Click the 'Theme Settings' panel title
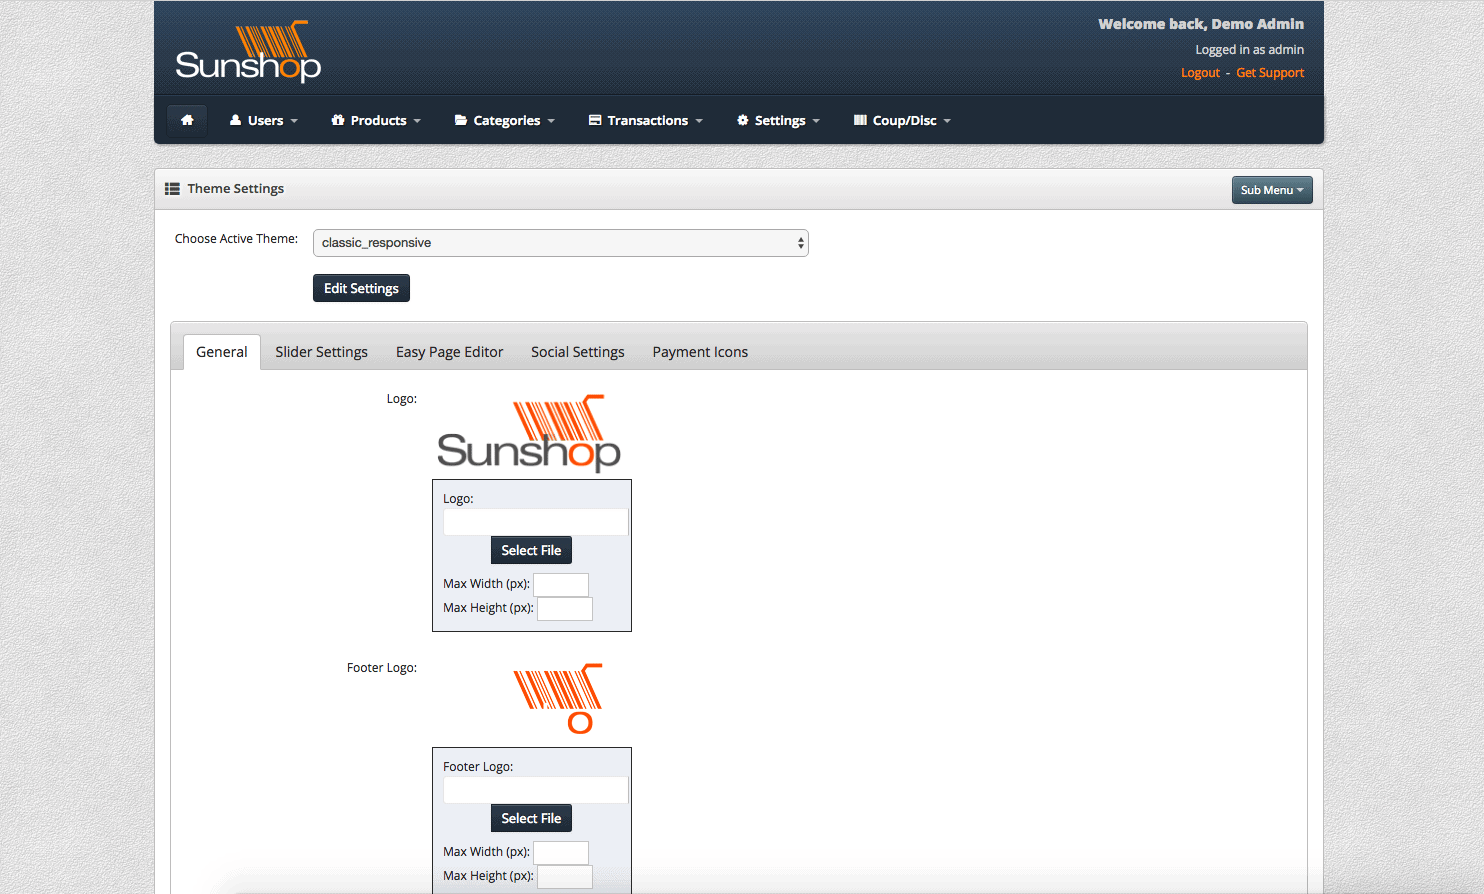The height and width of the screenshot is (894, 1484). click(x=235, y=189)
